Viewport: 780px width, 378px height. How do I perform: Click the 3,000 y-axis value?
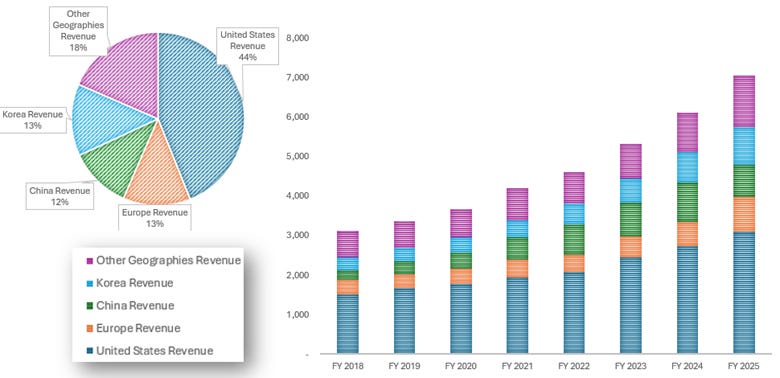coord(298,235)
